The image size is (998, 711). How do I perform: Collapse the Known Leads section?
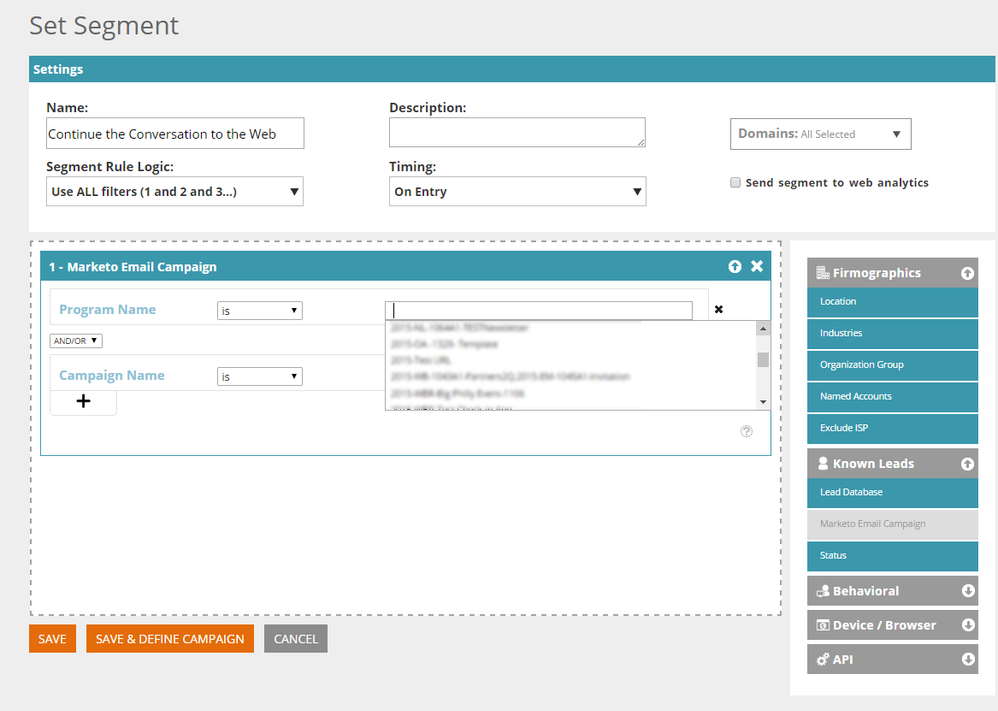click(x=967, y=464)
